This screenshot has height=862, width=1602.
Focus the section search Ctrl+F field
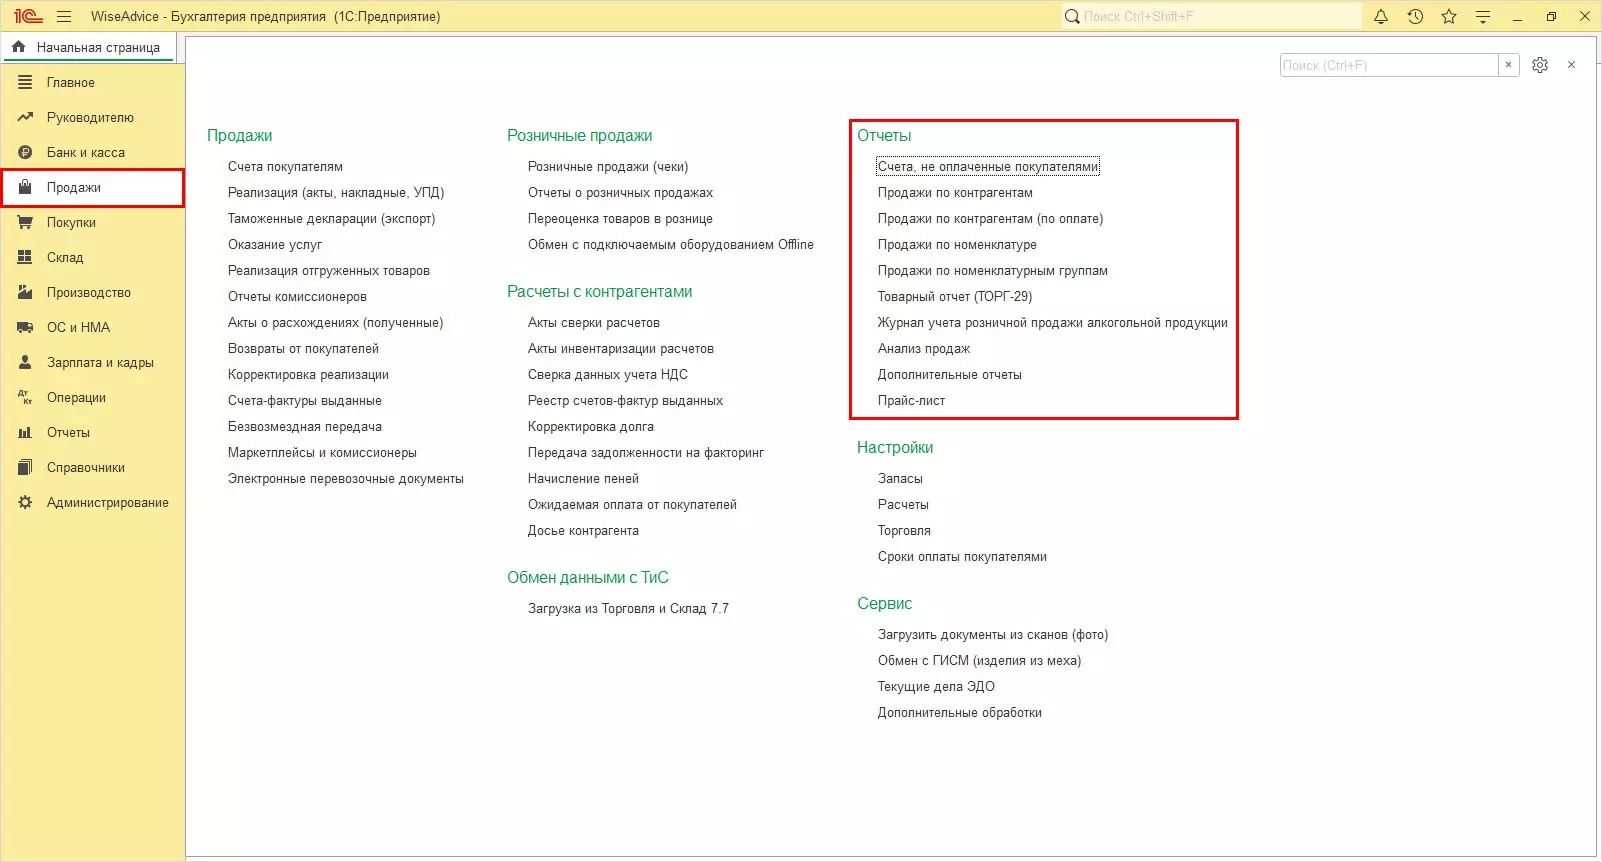[1389, 65]
